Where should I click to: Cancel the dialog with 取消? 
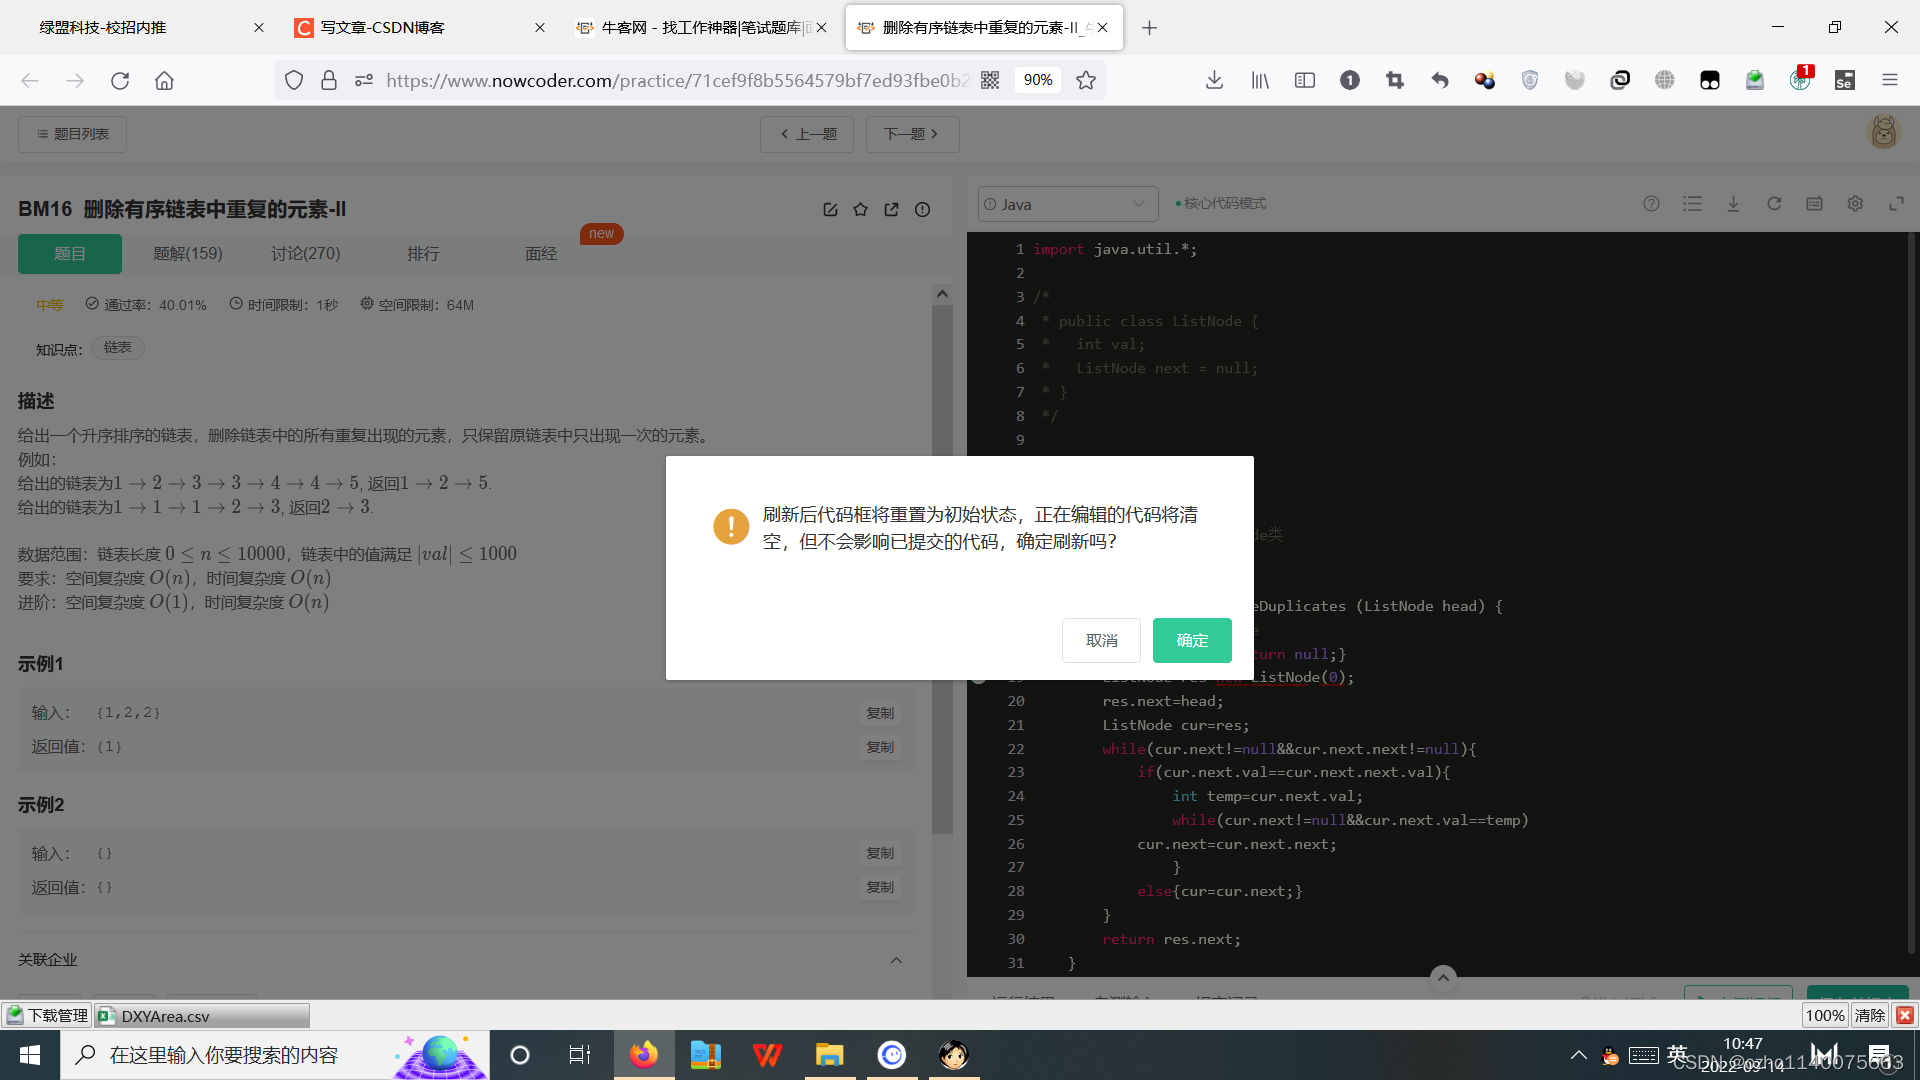pos(1101,640)
